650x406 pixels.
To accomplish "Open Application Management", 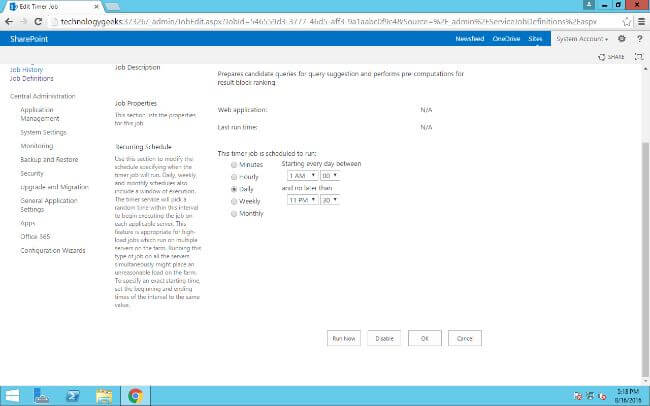I will pos(40,114).
